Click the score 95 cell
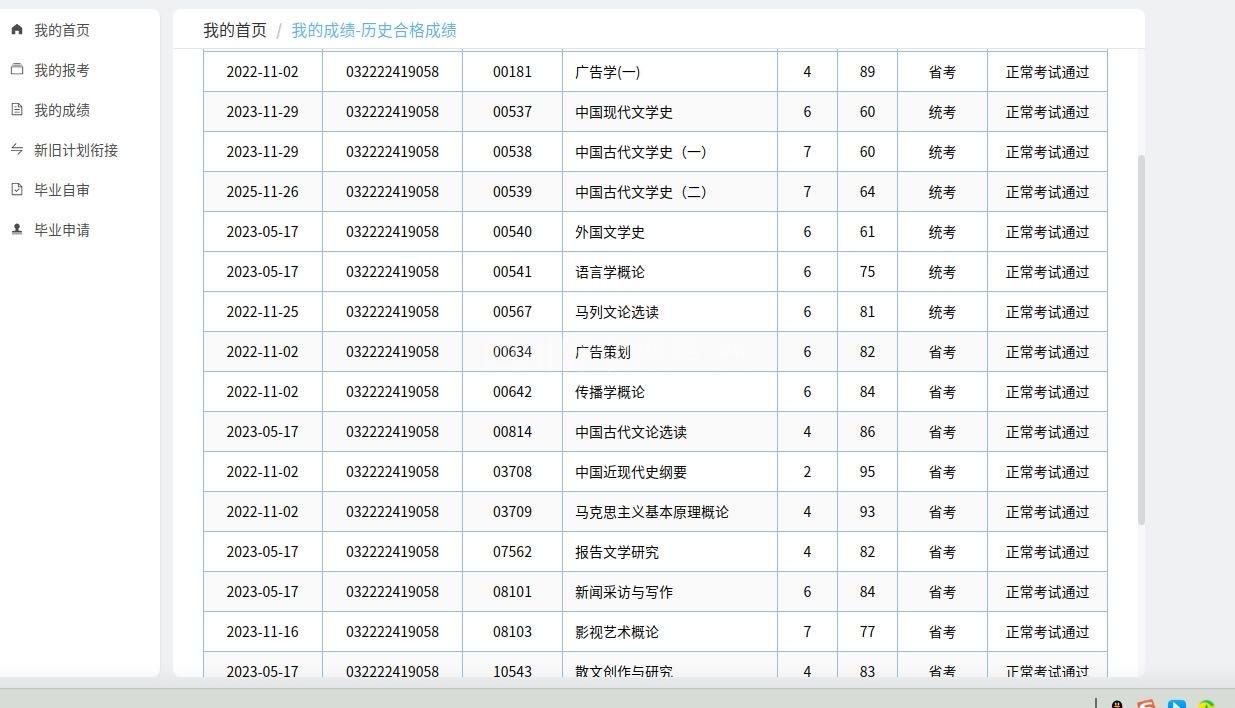This screenshot has height=708, width=1235. pyautogui.click(x=867, y=472)
